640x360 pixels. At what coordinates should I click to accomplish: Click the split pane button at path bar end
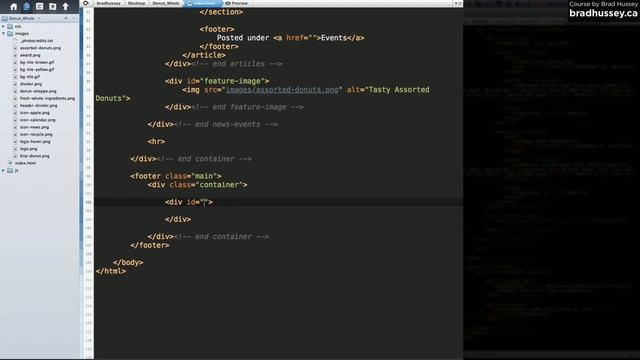point(458,3)
